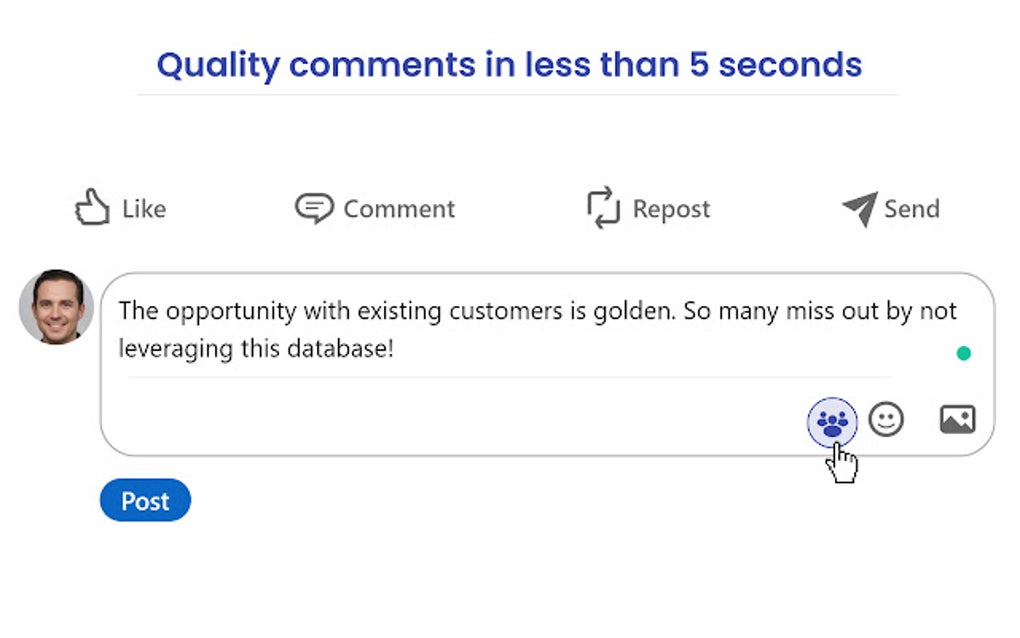Click the speech bubble Comment icon
The image size is (1020, 638).
point(313,208)
